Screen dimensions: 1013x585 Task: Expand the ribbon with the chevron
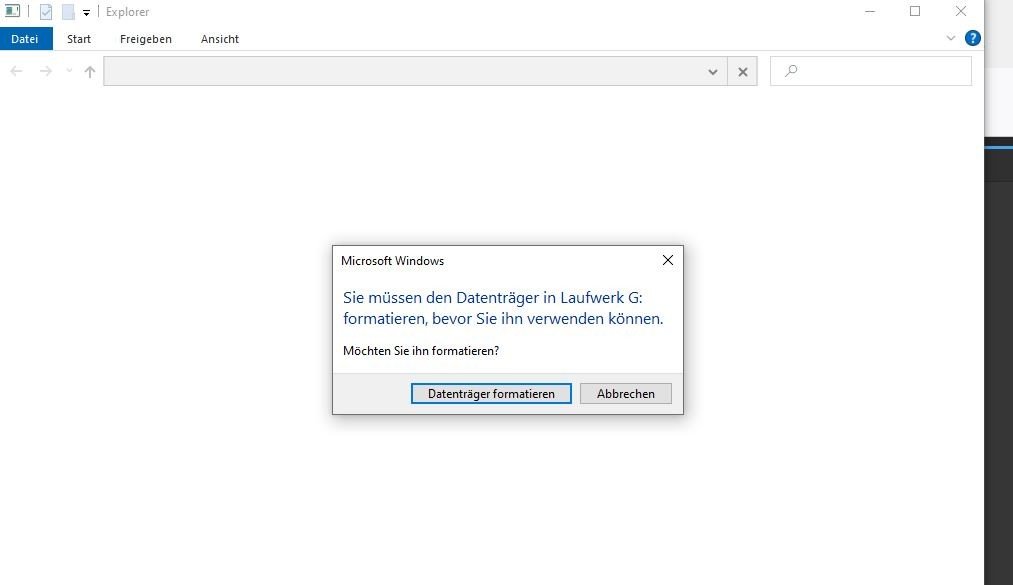point(950,38)
